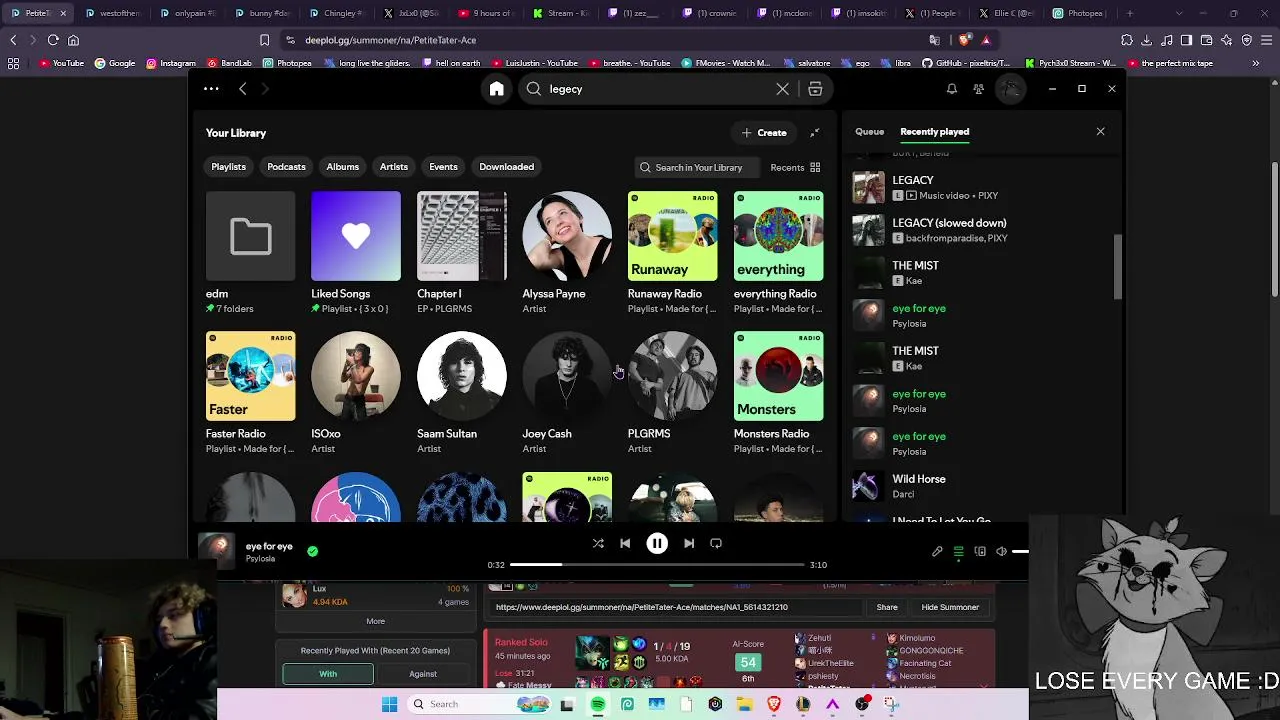
Task: Go to Spotify Home
Action: tap(496, 89)
